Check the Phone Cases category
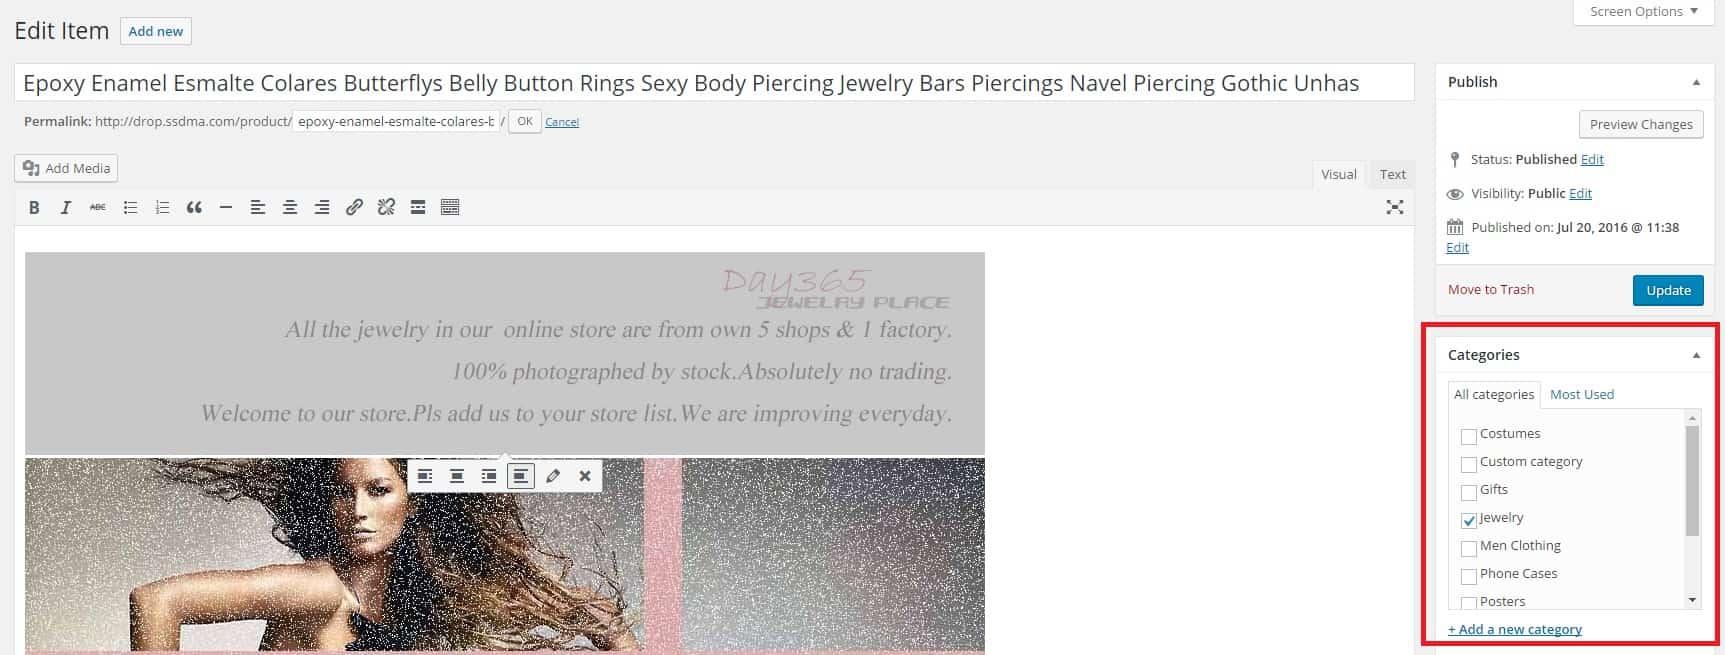This screenshot has height=655, width=1725. (x=1469, y=576)
